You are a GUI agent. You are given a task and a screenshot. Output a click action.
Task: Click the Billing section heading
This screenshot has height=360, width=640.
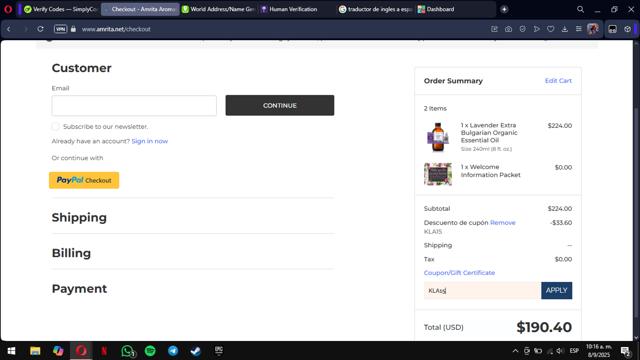click(x=71, y=253)
